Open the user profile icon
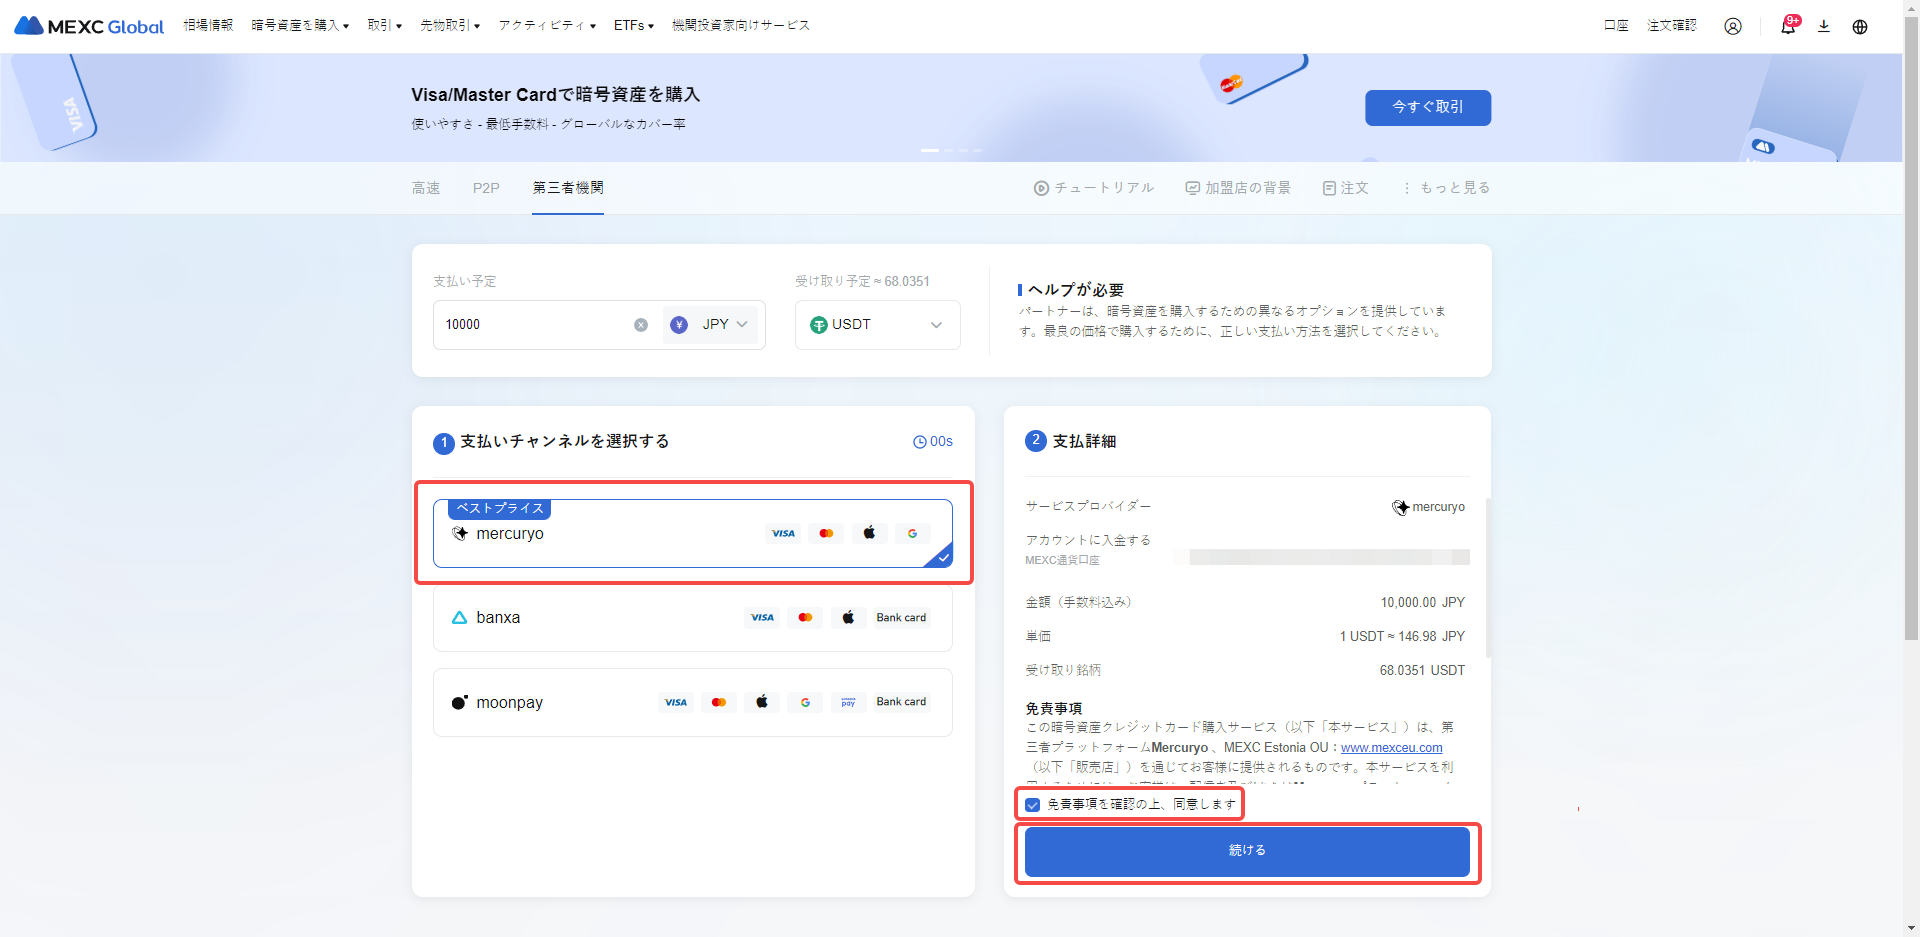This screenshot has width=1920, height=937. [x=1732, y=26]
